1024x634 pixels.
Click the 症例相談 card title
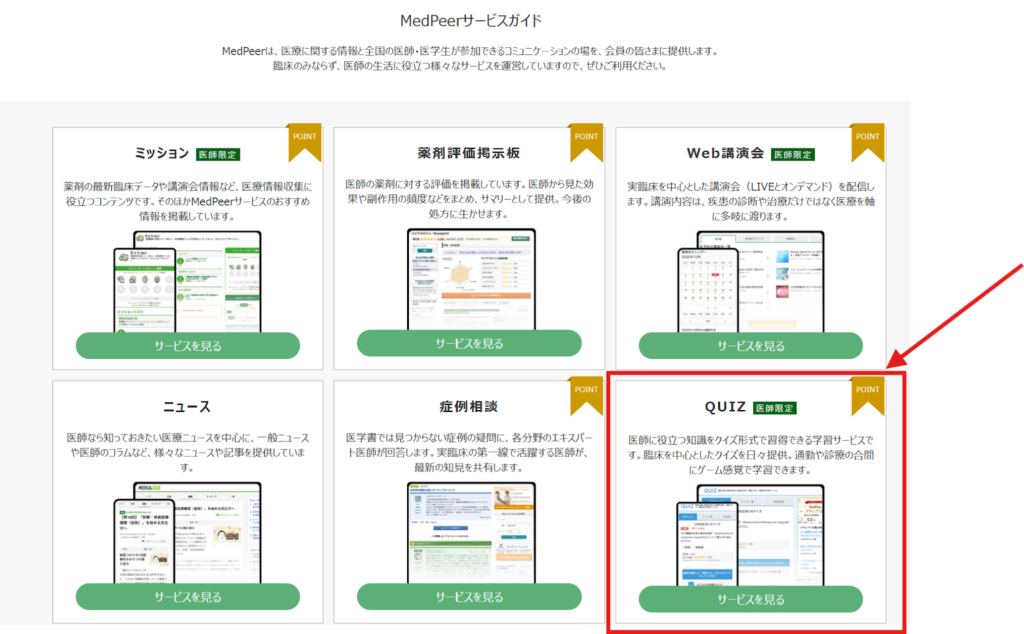click(469, 407)
